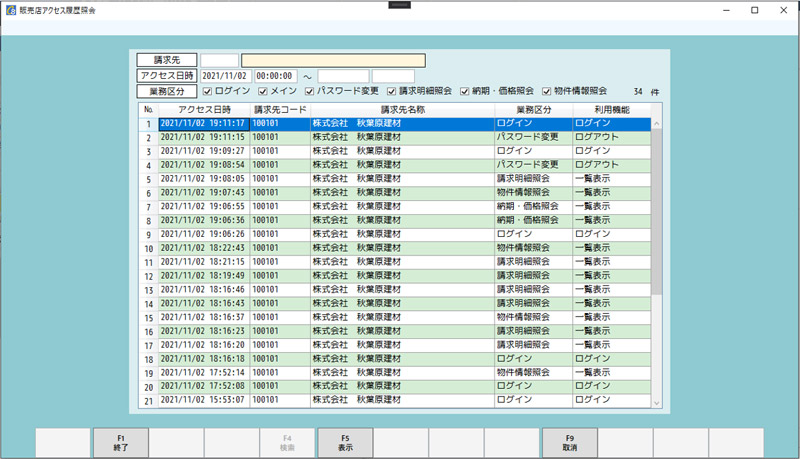This screenshot has width=800, height=459.
Task: Click the 請求先名称 column header
Action: tap(403, 110)
